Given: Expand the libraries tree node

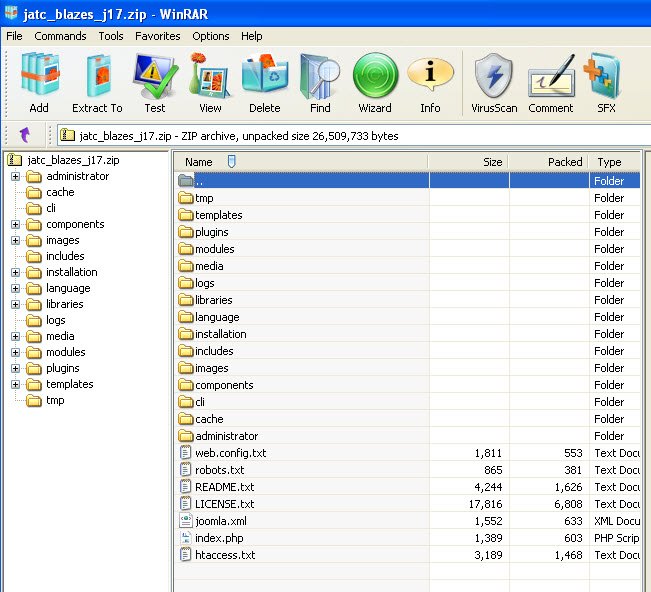Looking at the screenshot, I should (x=16, y=304).
